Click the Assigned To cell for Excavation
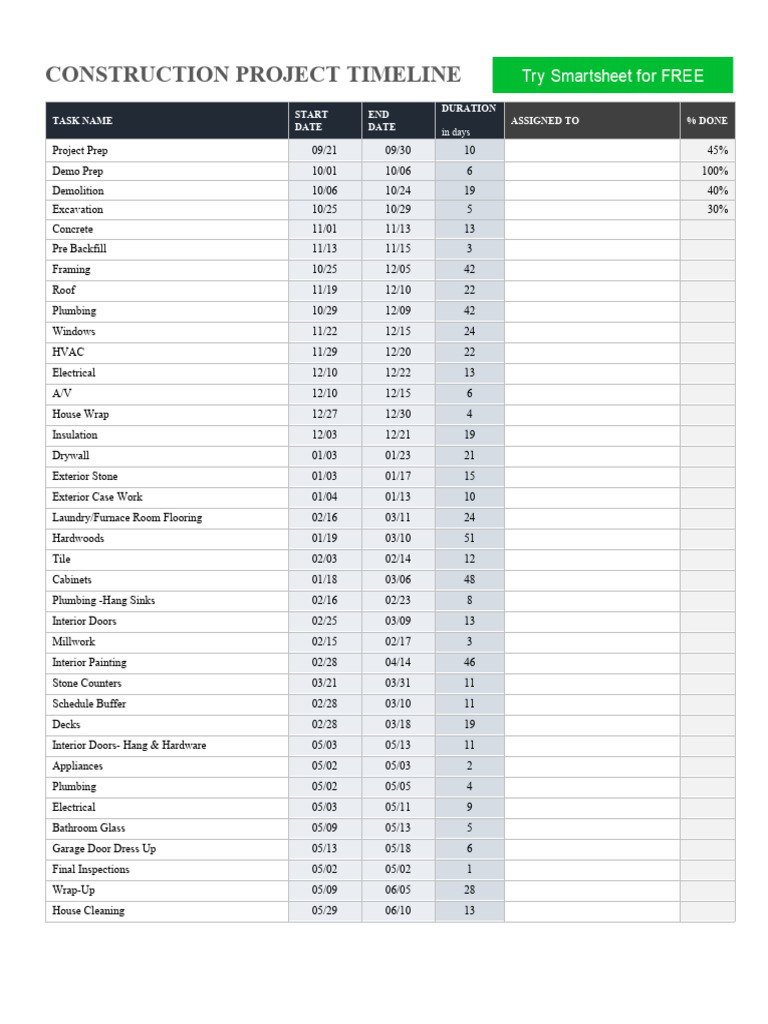Screen dimensions: 768x1024 pos(592,210)
